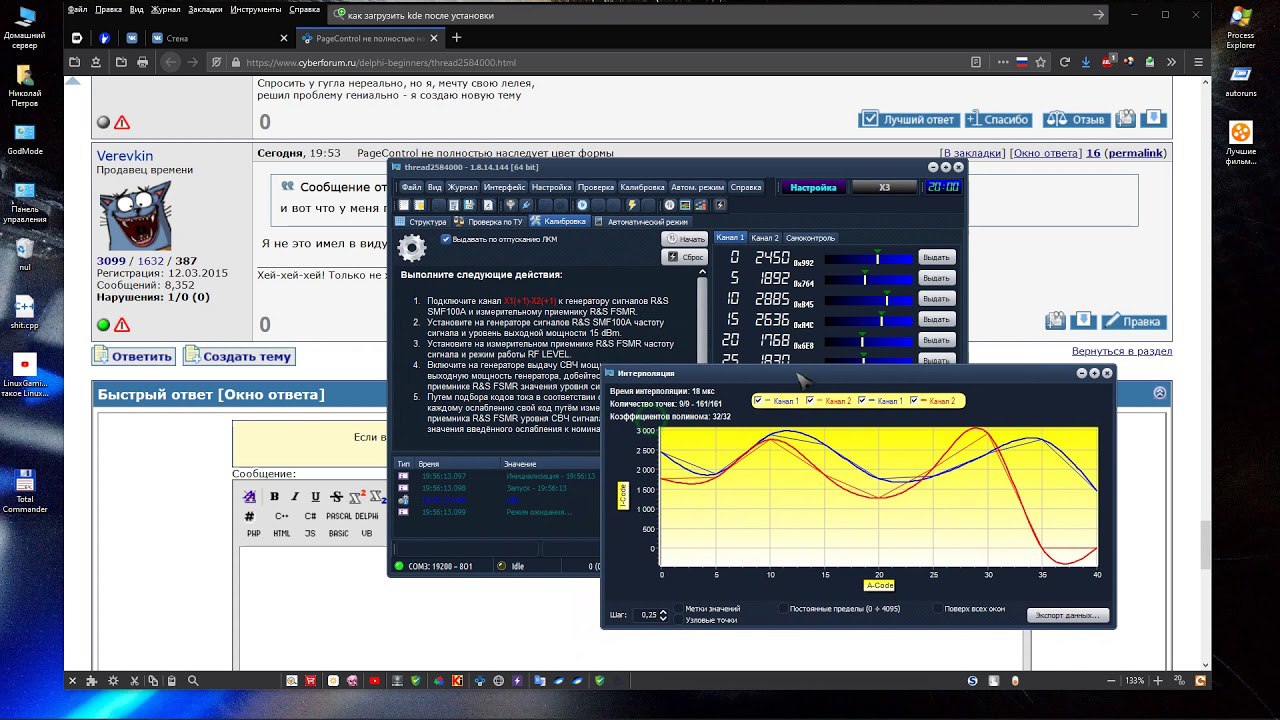Viewport: 1280px width, 720px height.
Task: Adjust the slider for row 5 (0x764)
Action: pos(868,279)
